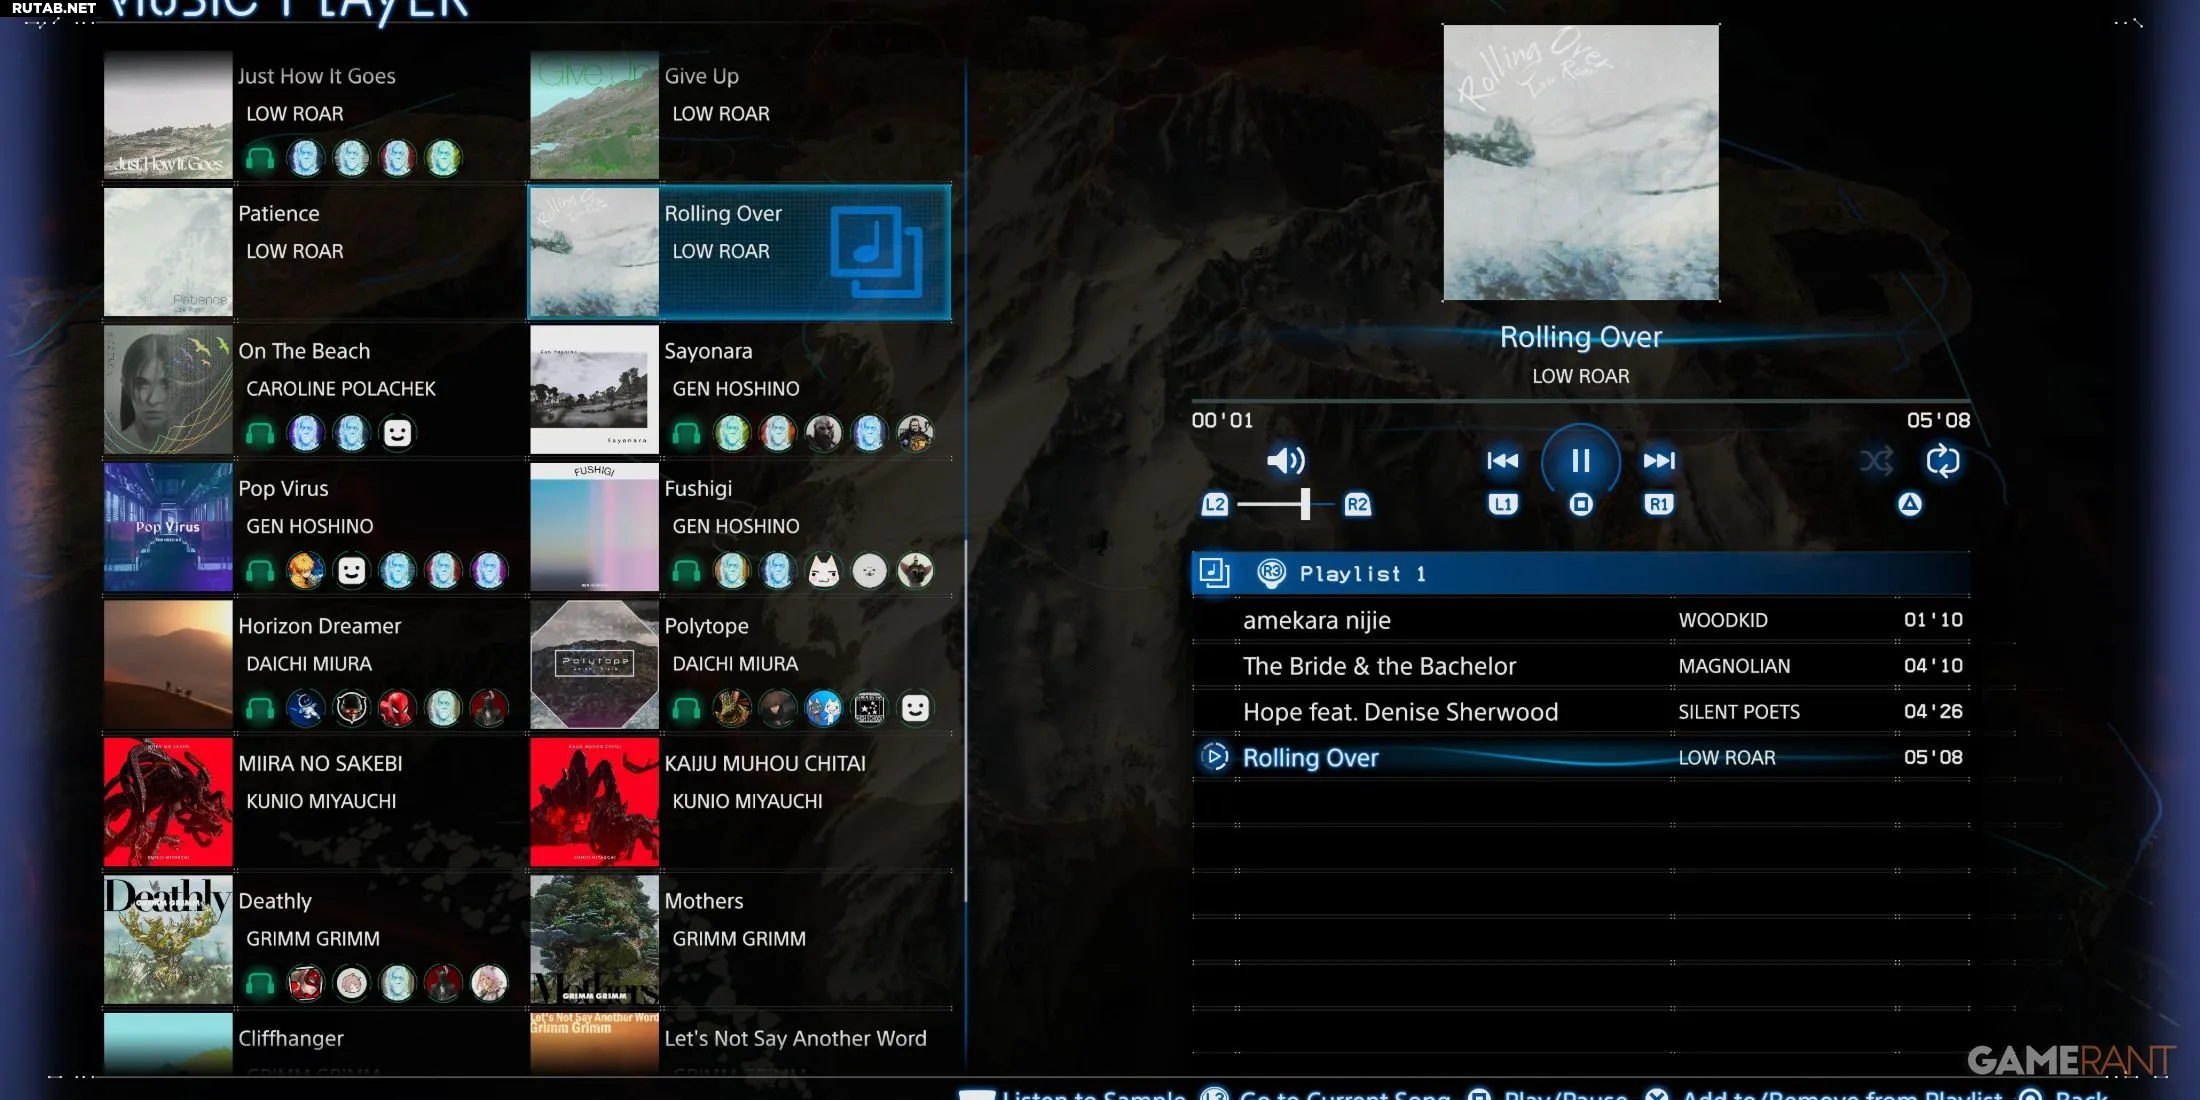Click playlist icon on Rolling Over song tile

[877, 251]
